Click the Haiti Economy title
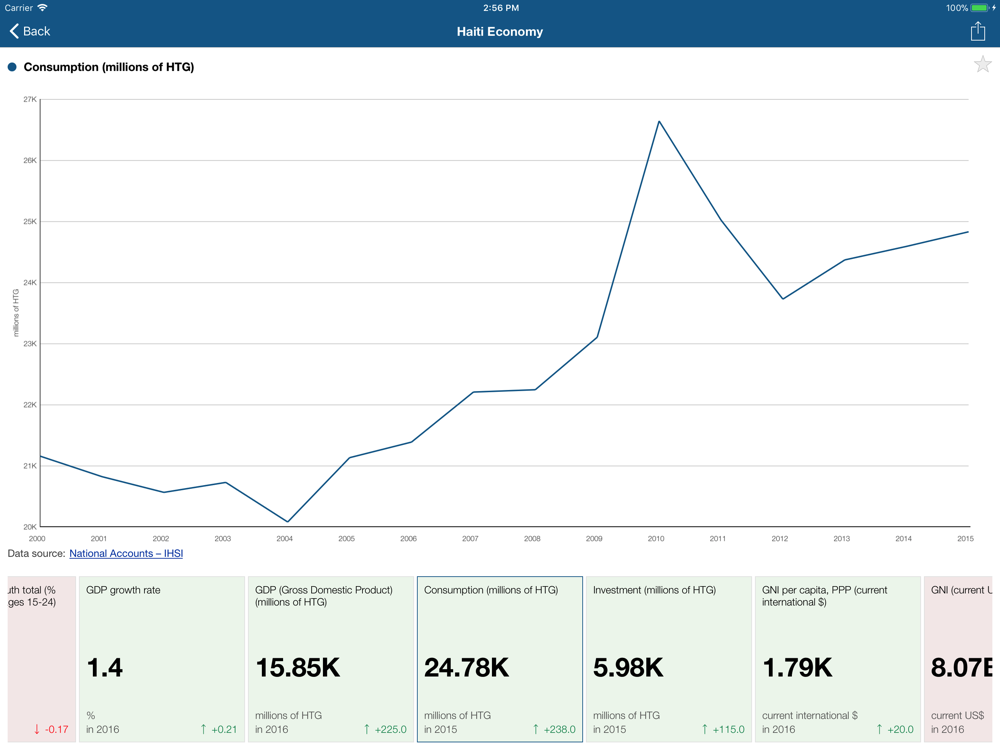The height and width of the screenshot is (750, 1000). click(x=499, y=31)
